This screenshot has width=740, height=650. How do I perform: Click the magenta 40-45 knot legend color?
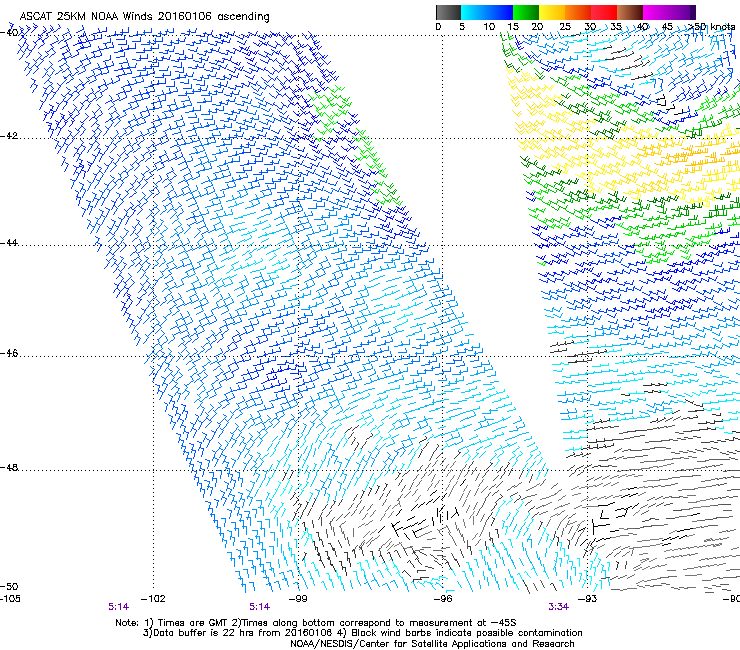click(656, 12)
